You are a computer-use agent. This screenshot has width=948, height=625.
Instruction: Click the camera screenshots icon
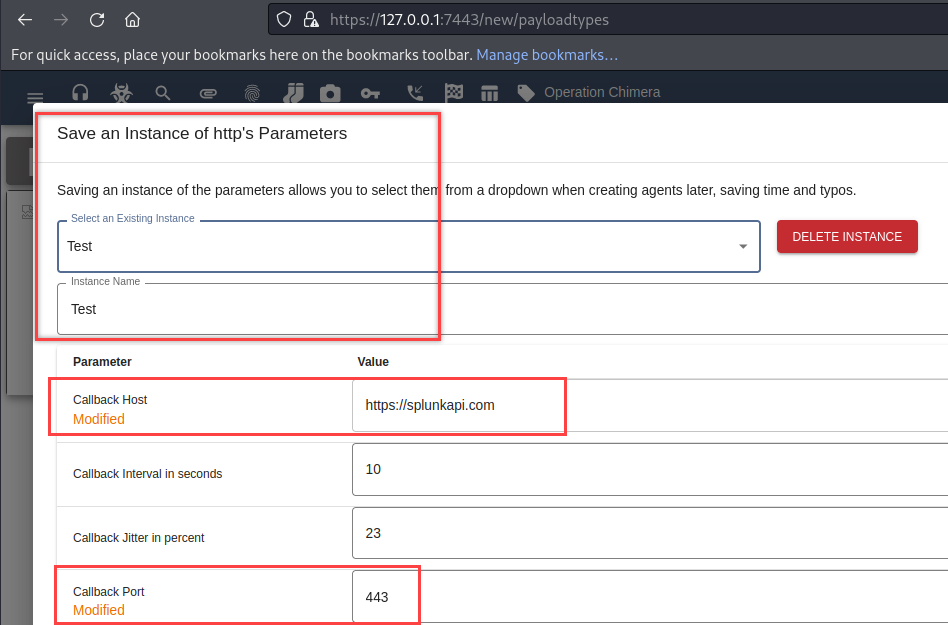pyautogui.click(x=330, y=93)
